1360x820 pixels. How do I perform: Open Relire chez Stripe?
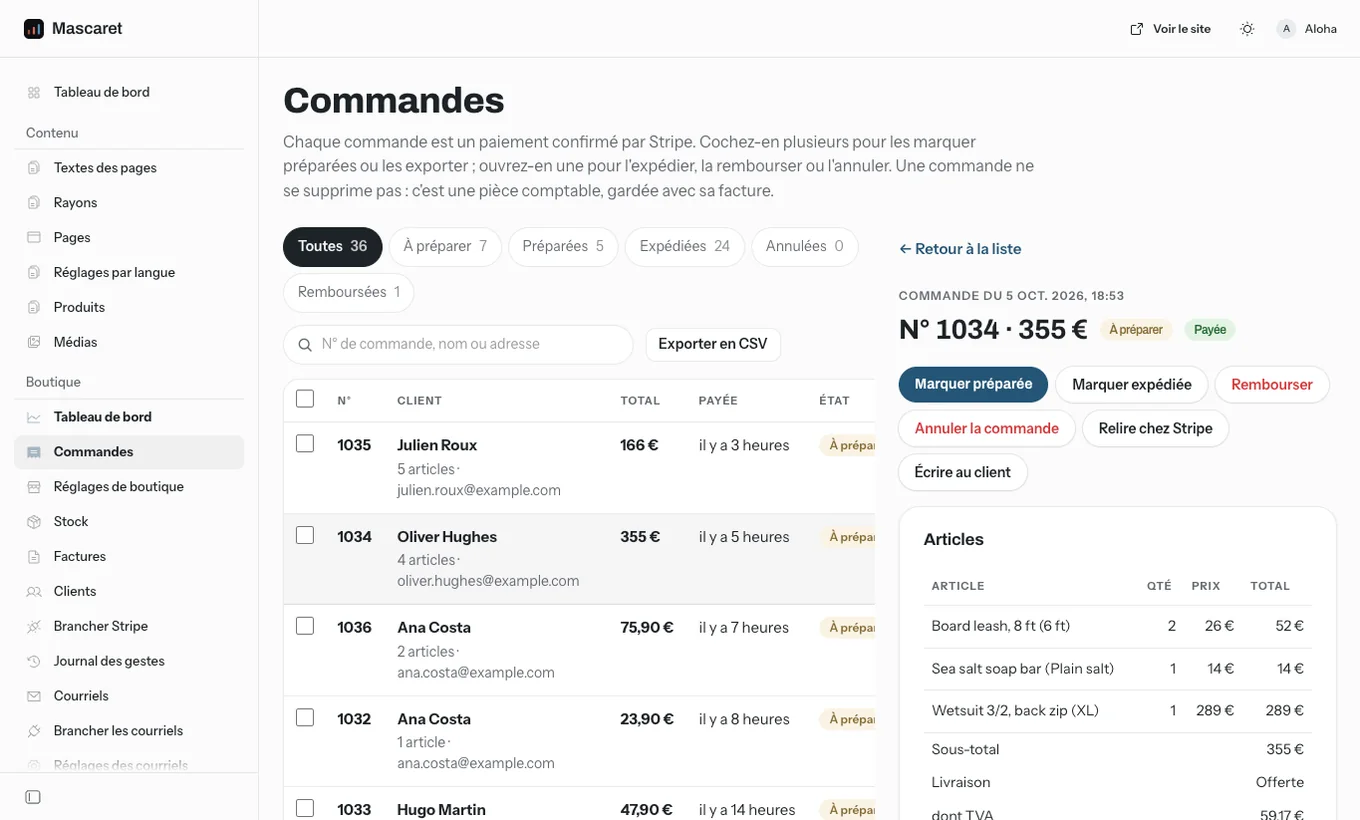point(1155,429)
